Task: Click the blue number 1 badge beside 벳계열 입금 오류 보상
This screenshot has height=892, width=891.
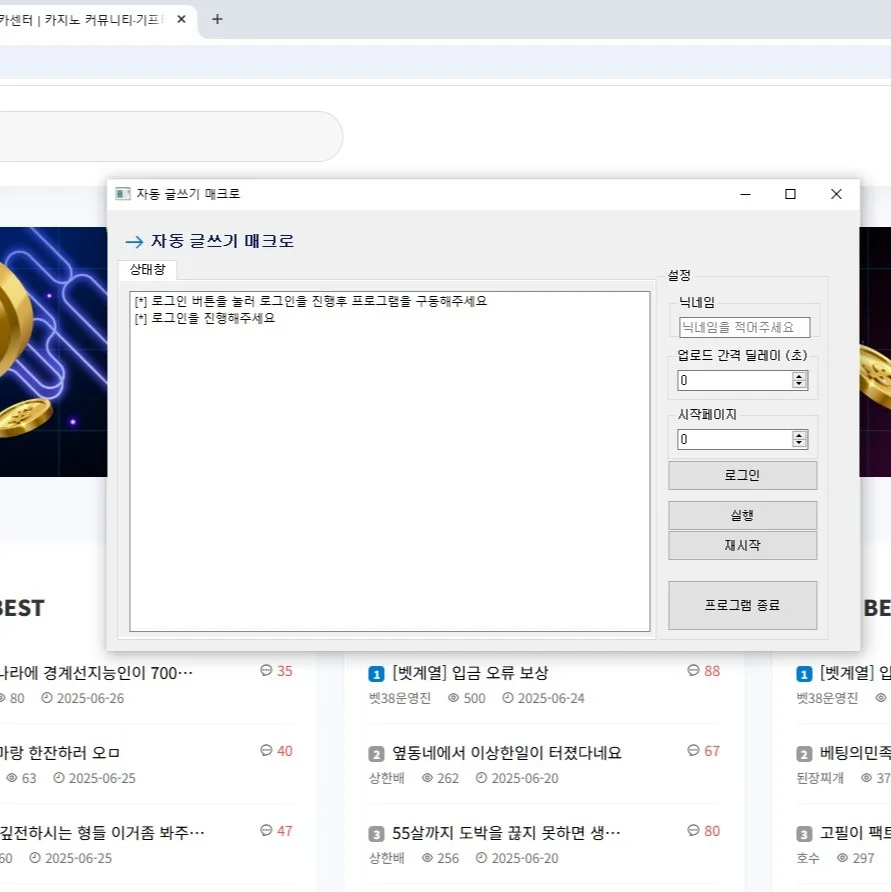Action: (376, 673)
